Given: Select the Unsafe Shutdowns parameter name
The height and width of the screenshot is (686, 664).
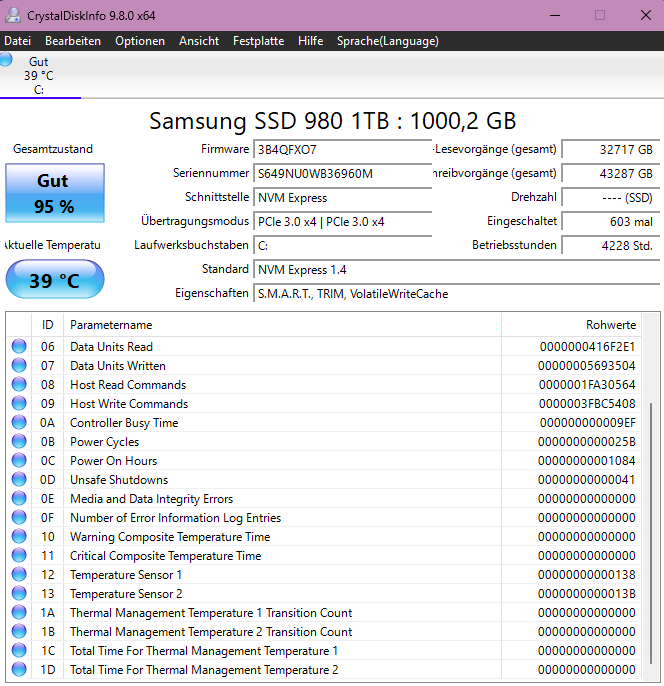Looking at the screenshot, I should pyautogui.click(x=119, y=480).
